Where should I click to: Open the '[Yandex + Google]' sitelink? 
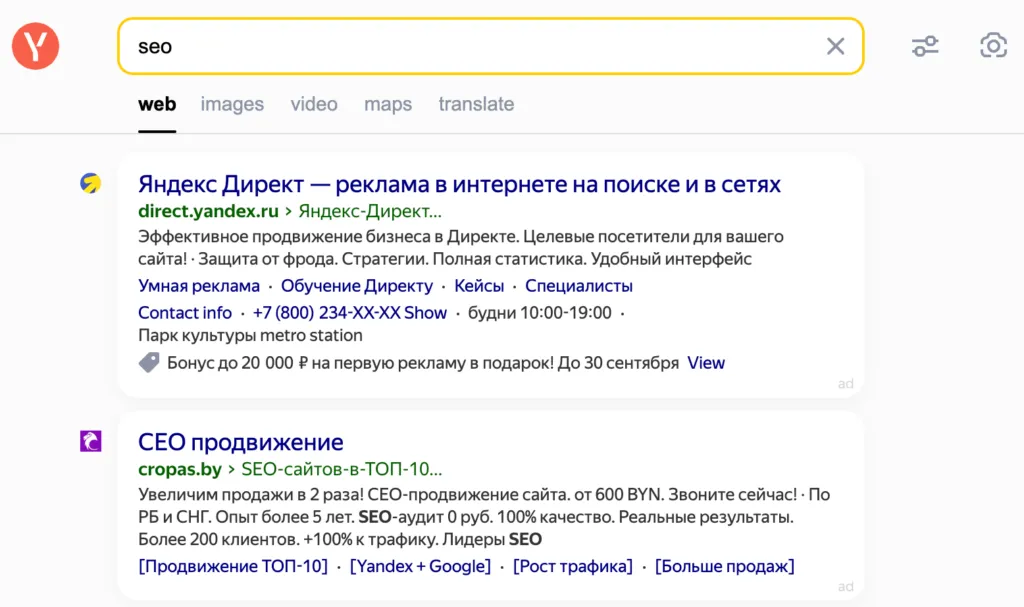coord(420,566)
